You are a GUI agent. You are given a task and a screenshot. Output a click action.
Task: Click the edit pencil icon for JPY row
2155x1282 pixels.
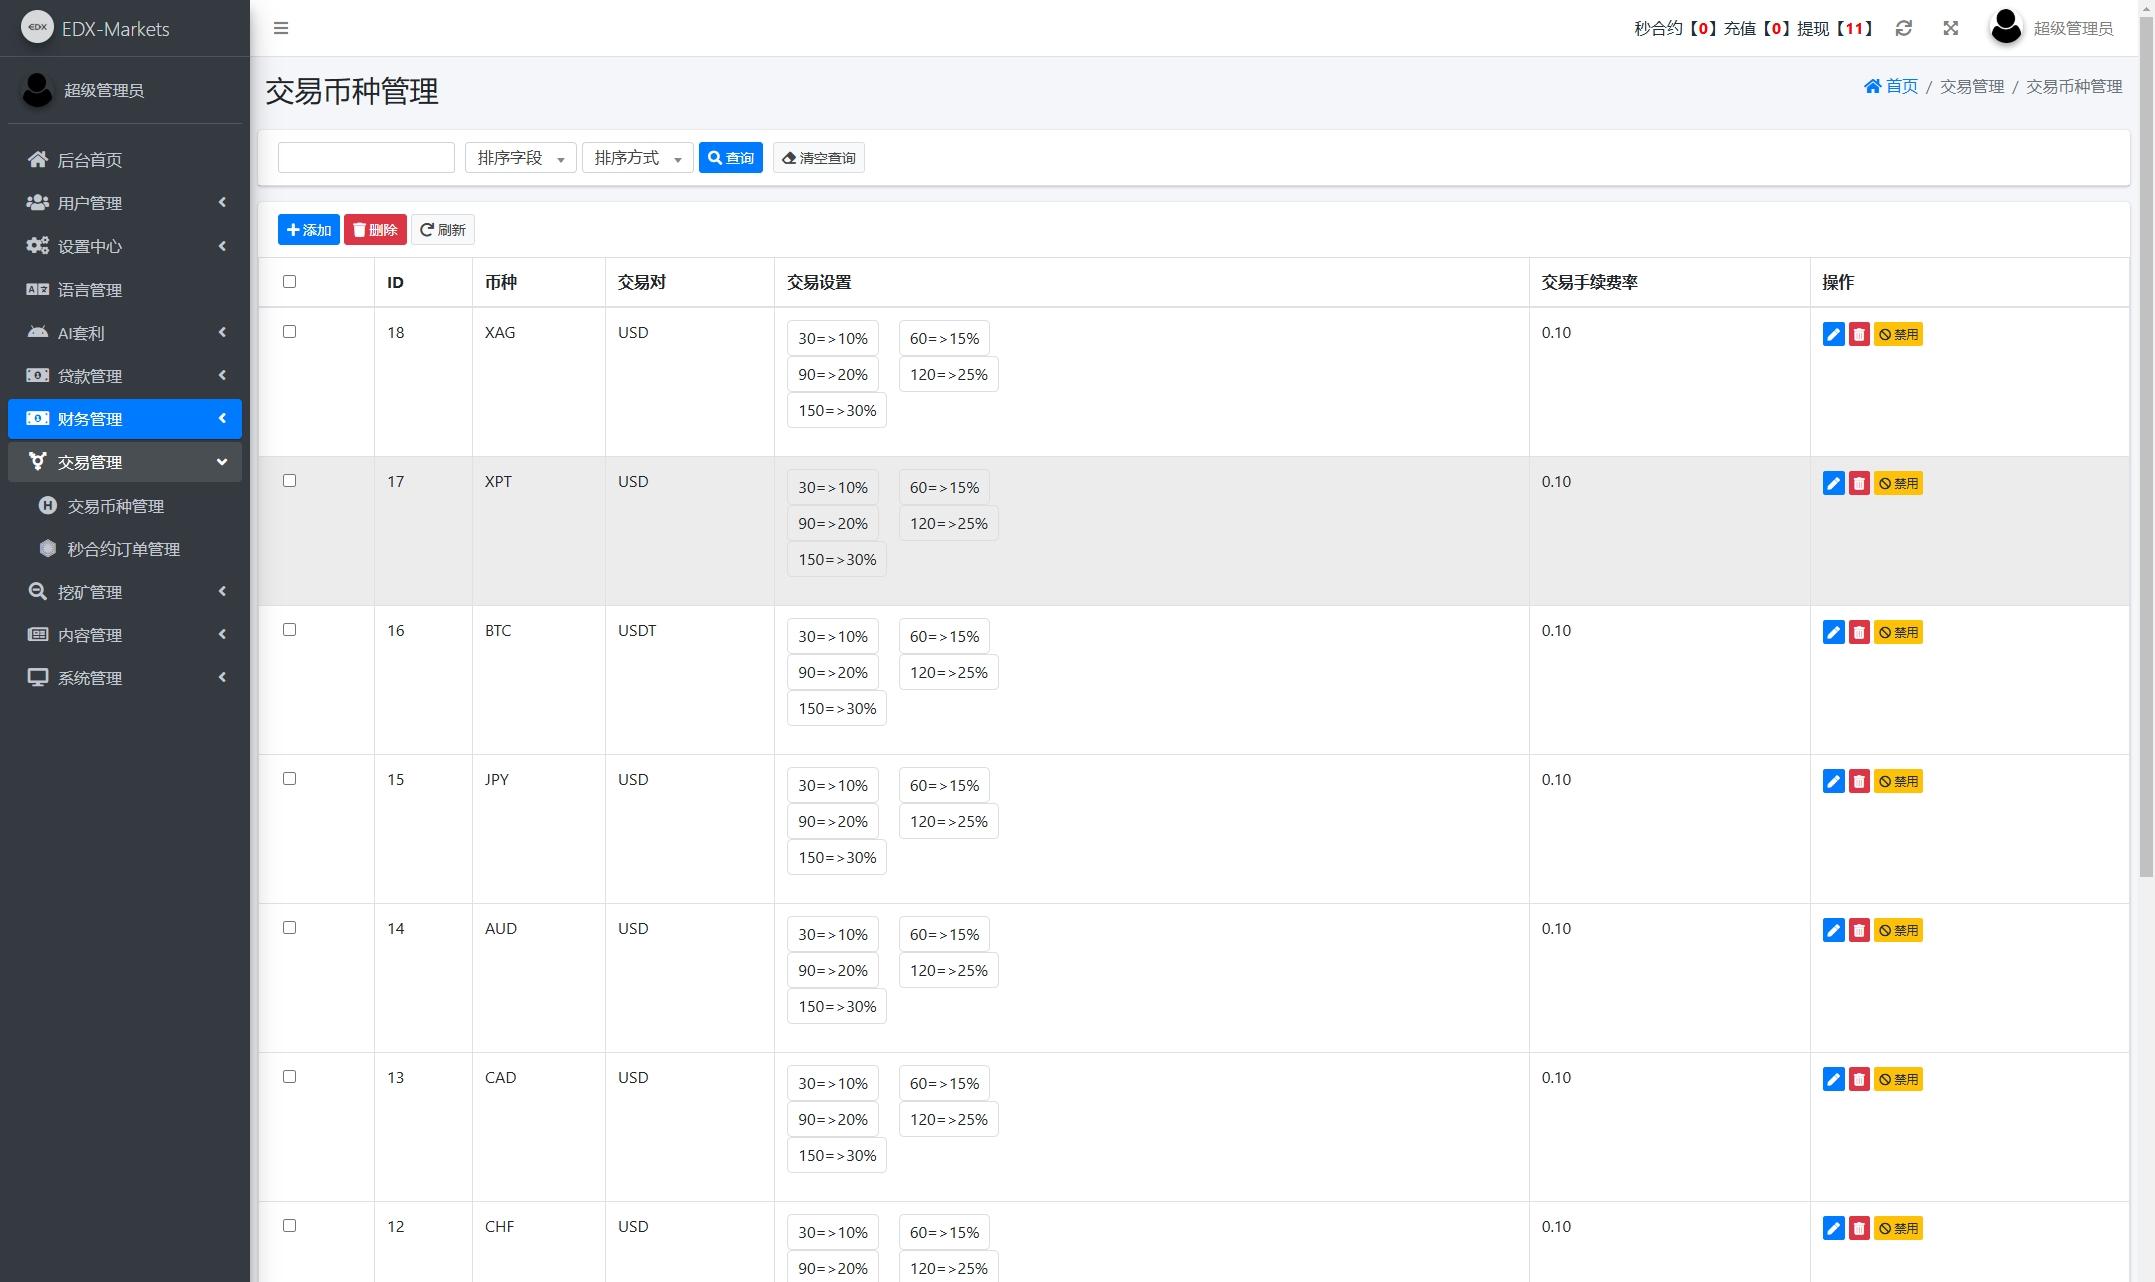1833,782
